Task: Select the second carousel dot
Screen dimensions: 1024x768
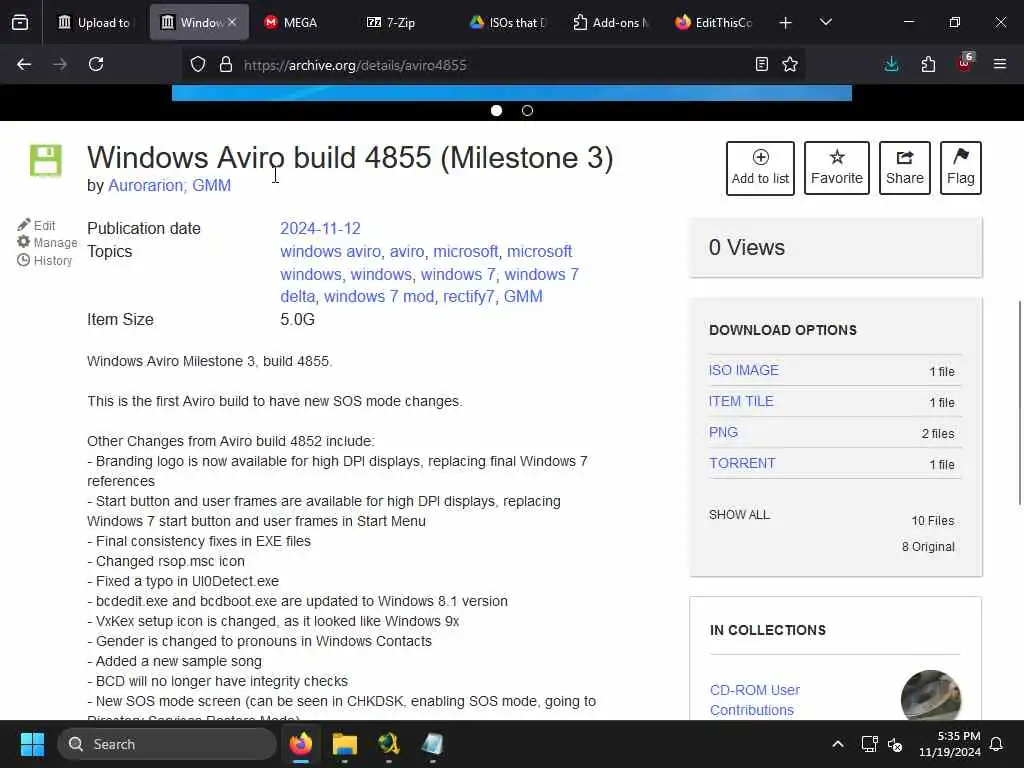Action: click(x=528, y=110)
